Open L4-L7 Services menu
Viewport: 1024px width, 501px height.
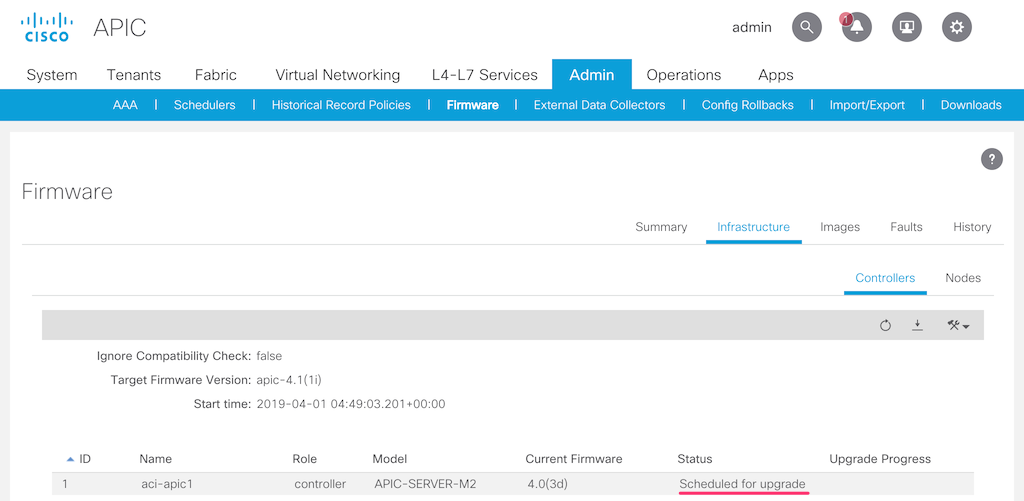tap(485, 74)
